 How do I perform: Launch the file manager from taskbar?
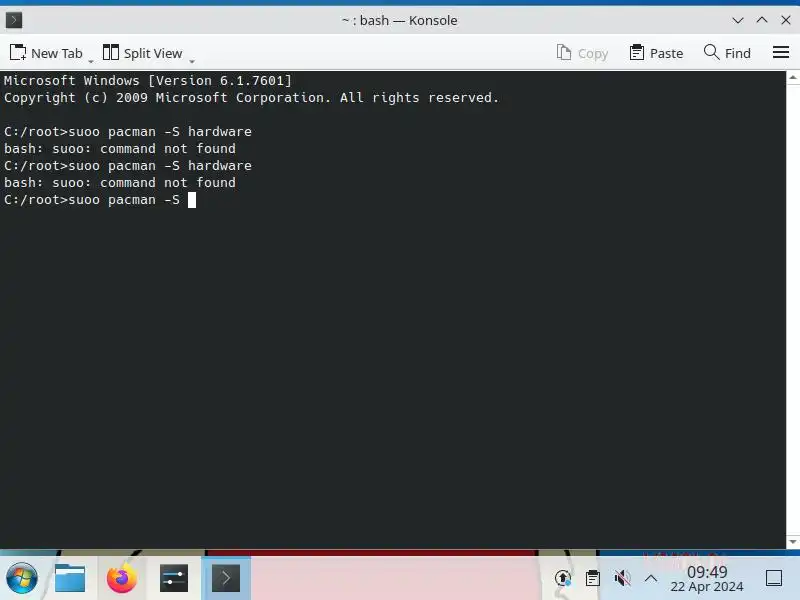tap(70, 579)
